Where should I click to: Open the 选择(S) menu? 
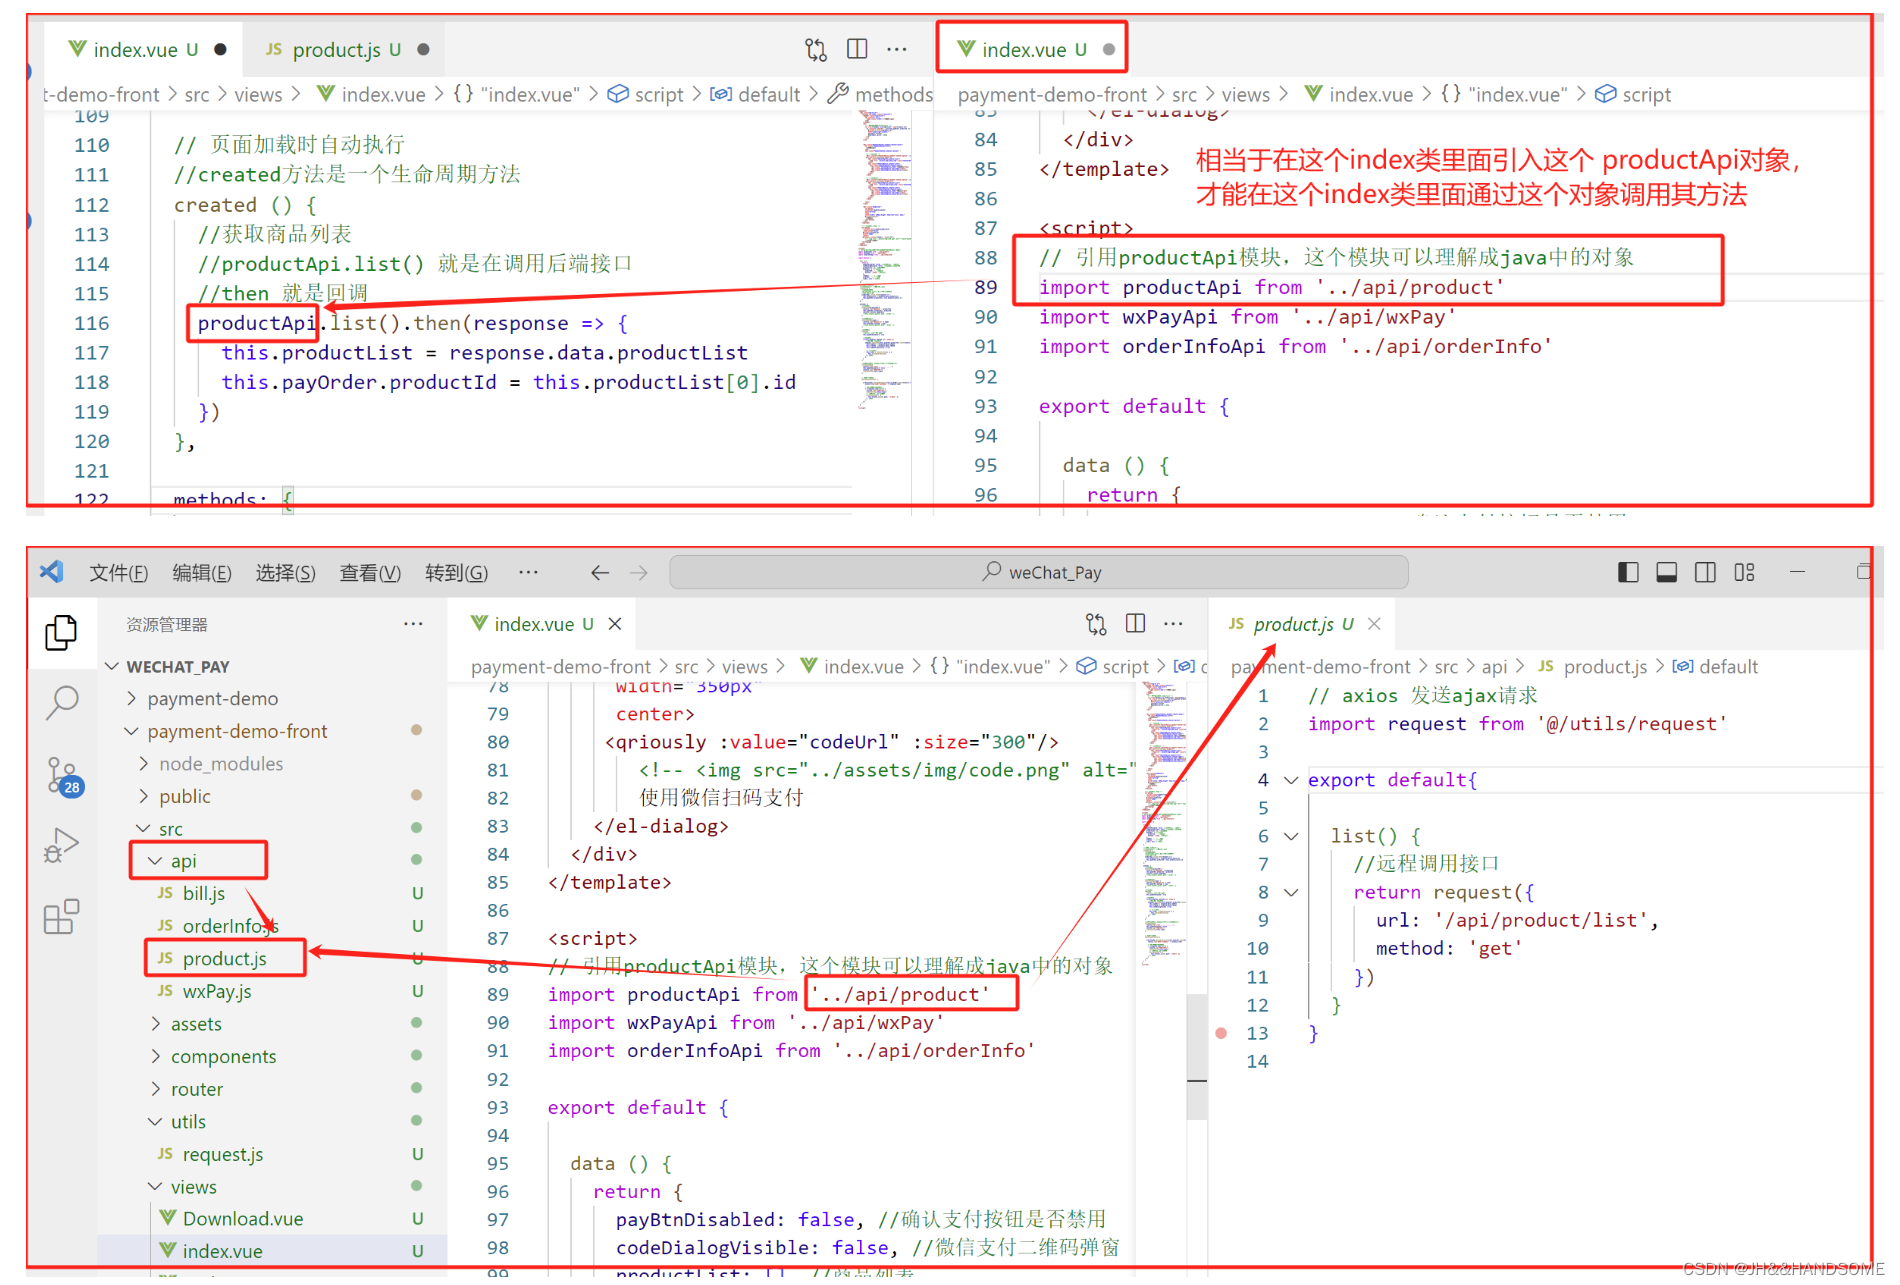(285, 572)
